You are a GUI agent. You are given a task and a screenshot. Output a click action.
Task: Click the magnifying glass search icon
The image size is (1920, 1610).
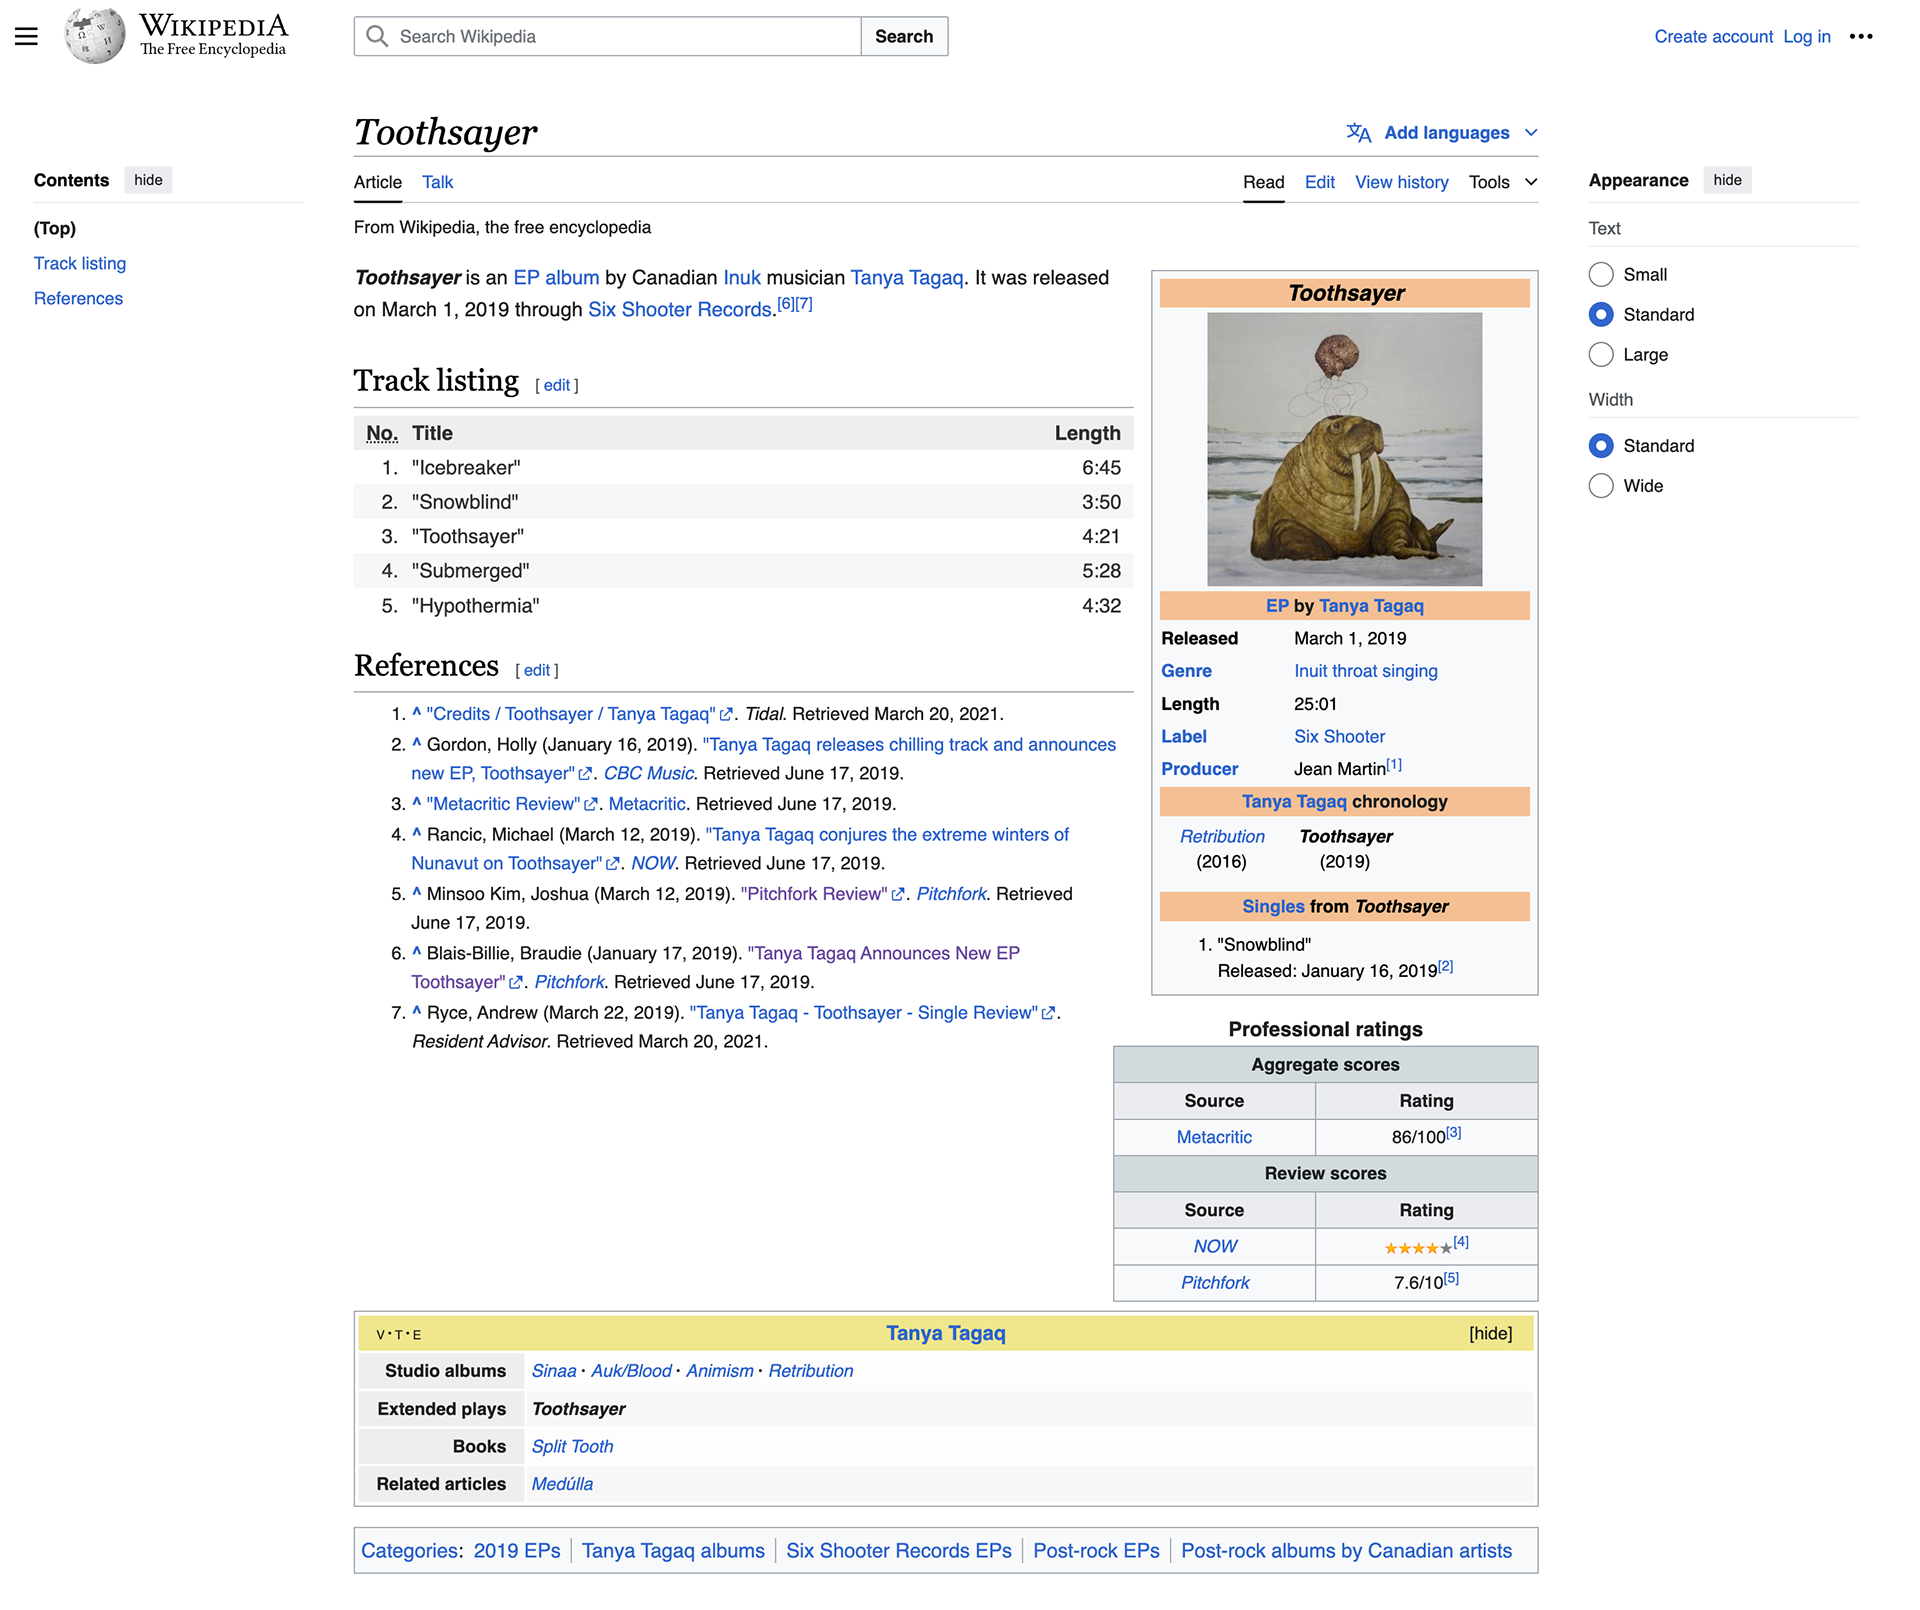coord(377,37)
